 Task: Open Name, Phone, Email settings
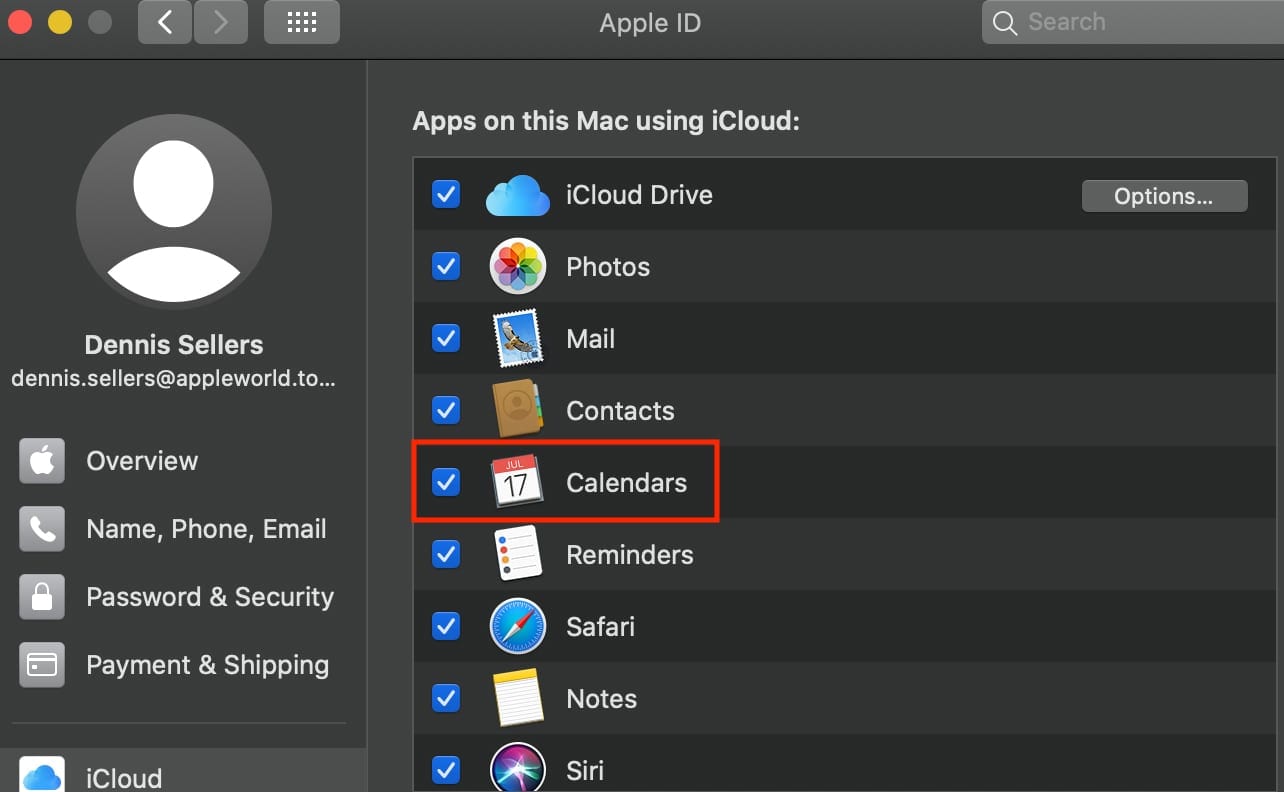pyautogui.click(x=206, y=529)
